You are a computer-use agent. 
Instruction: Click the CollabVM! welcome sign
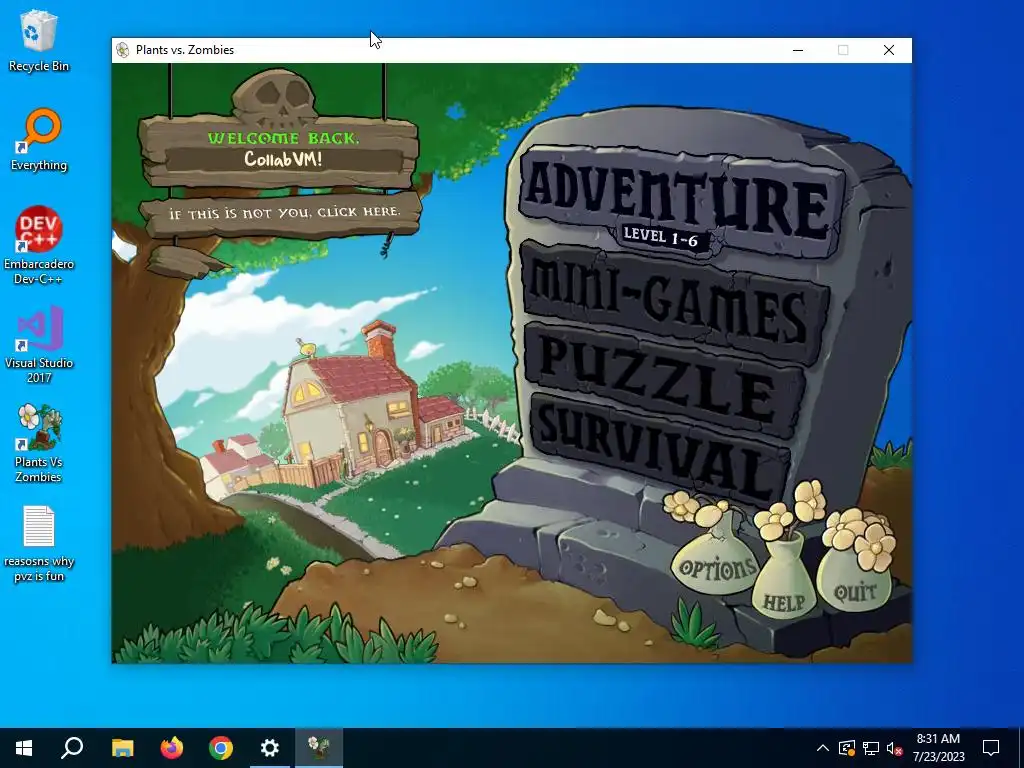tap(281, 149)
